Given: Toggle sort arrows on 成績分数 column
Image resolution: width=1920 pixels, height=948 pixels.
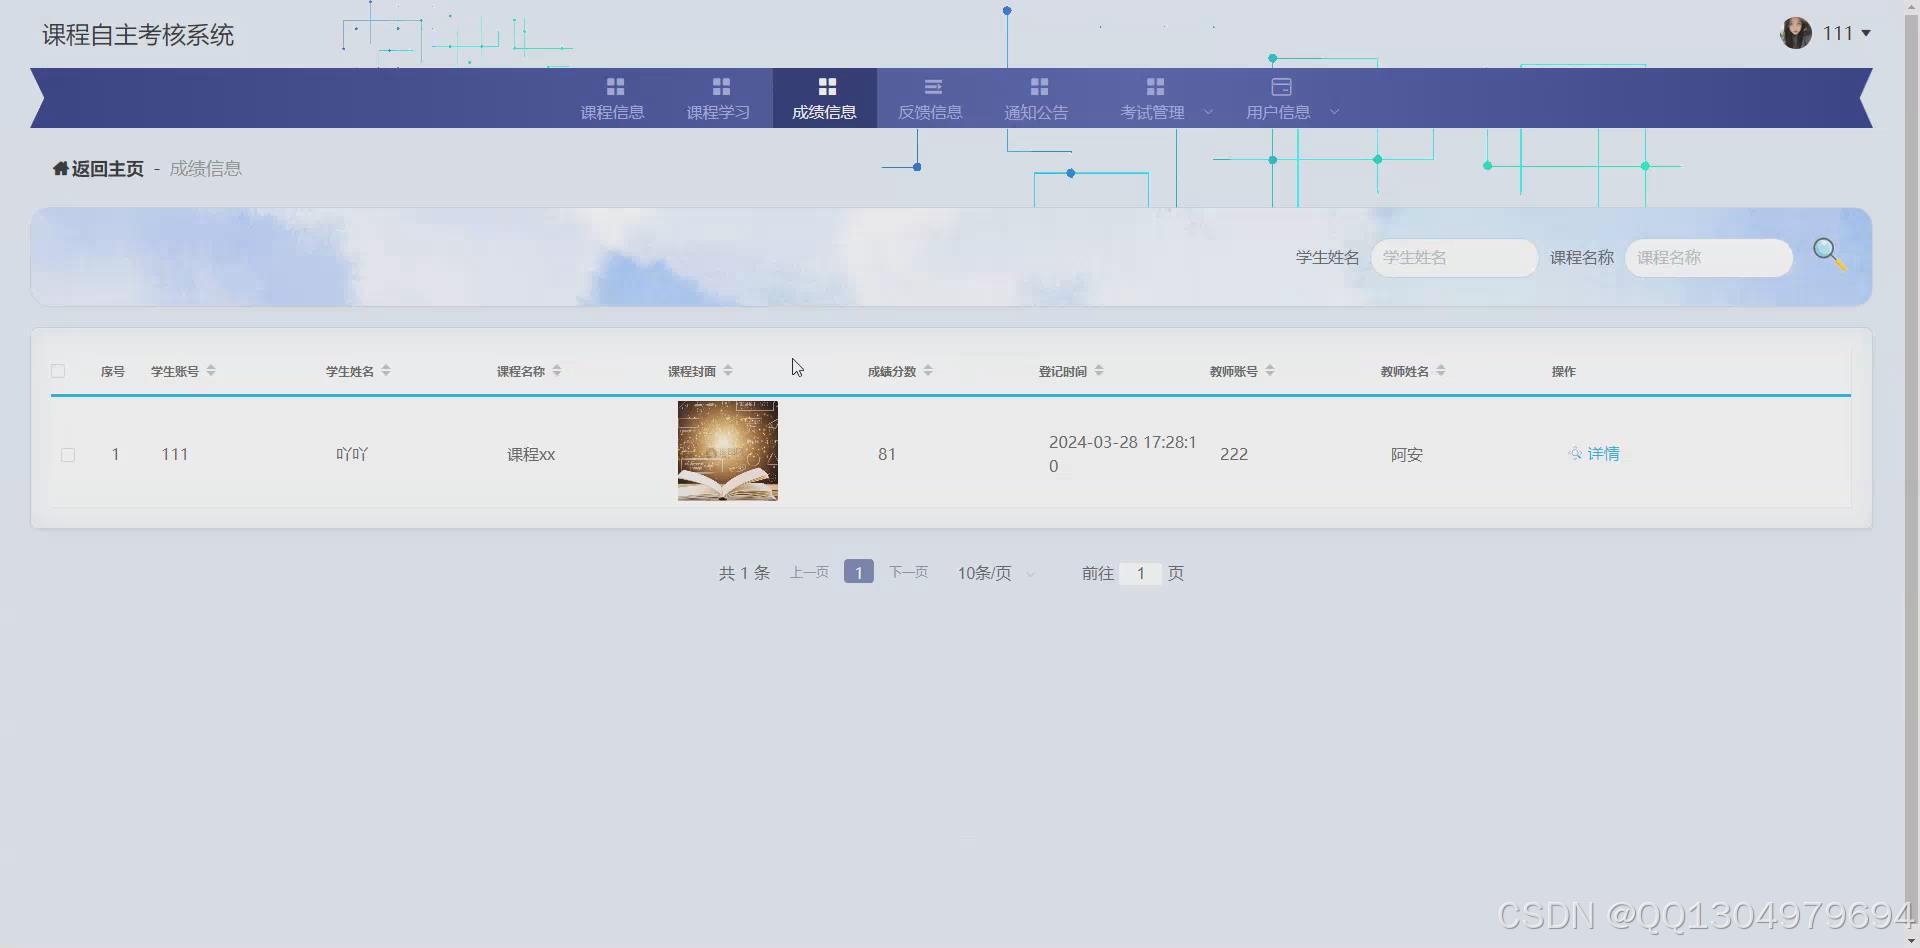Looking at the screenshot, I should pos(928,370).
